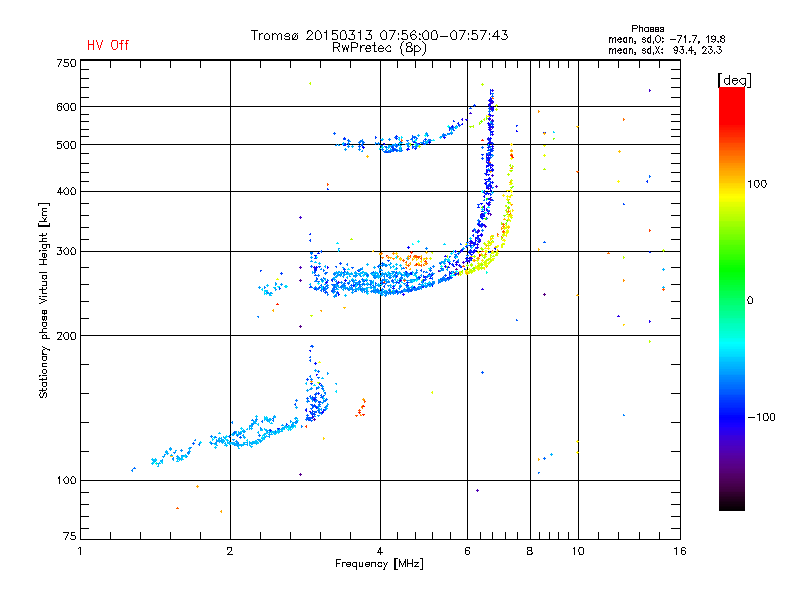Click the RwPretec (8p) subtitle
Image resolution: width=800 pixels, height=600 pixels.
pyautogui.click(x=379, y=48)
